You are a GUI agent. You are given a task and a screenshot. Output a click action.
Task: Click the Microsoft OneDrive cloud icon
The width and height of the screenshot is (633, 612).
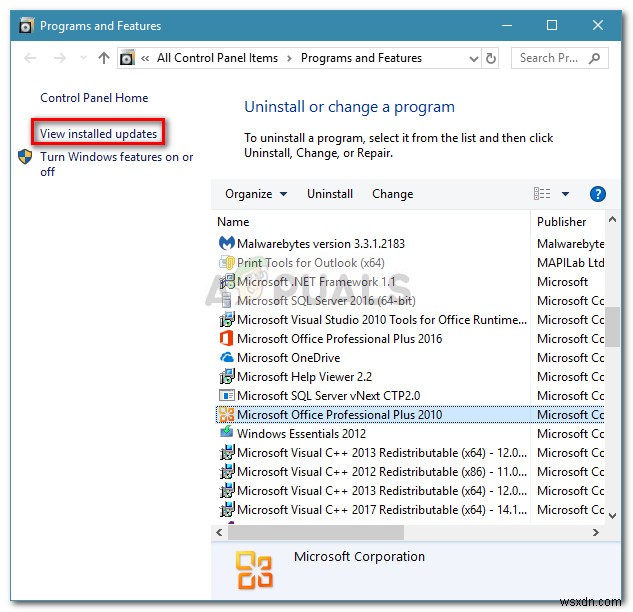[x=226, y=357]
